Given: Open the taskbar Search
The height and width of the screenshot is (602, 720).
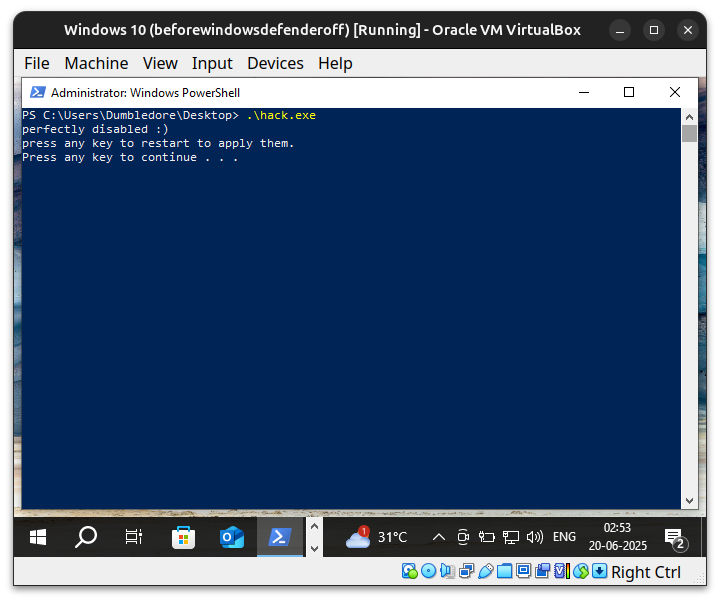Looking at the screenshot, I should (86, 537).
